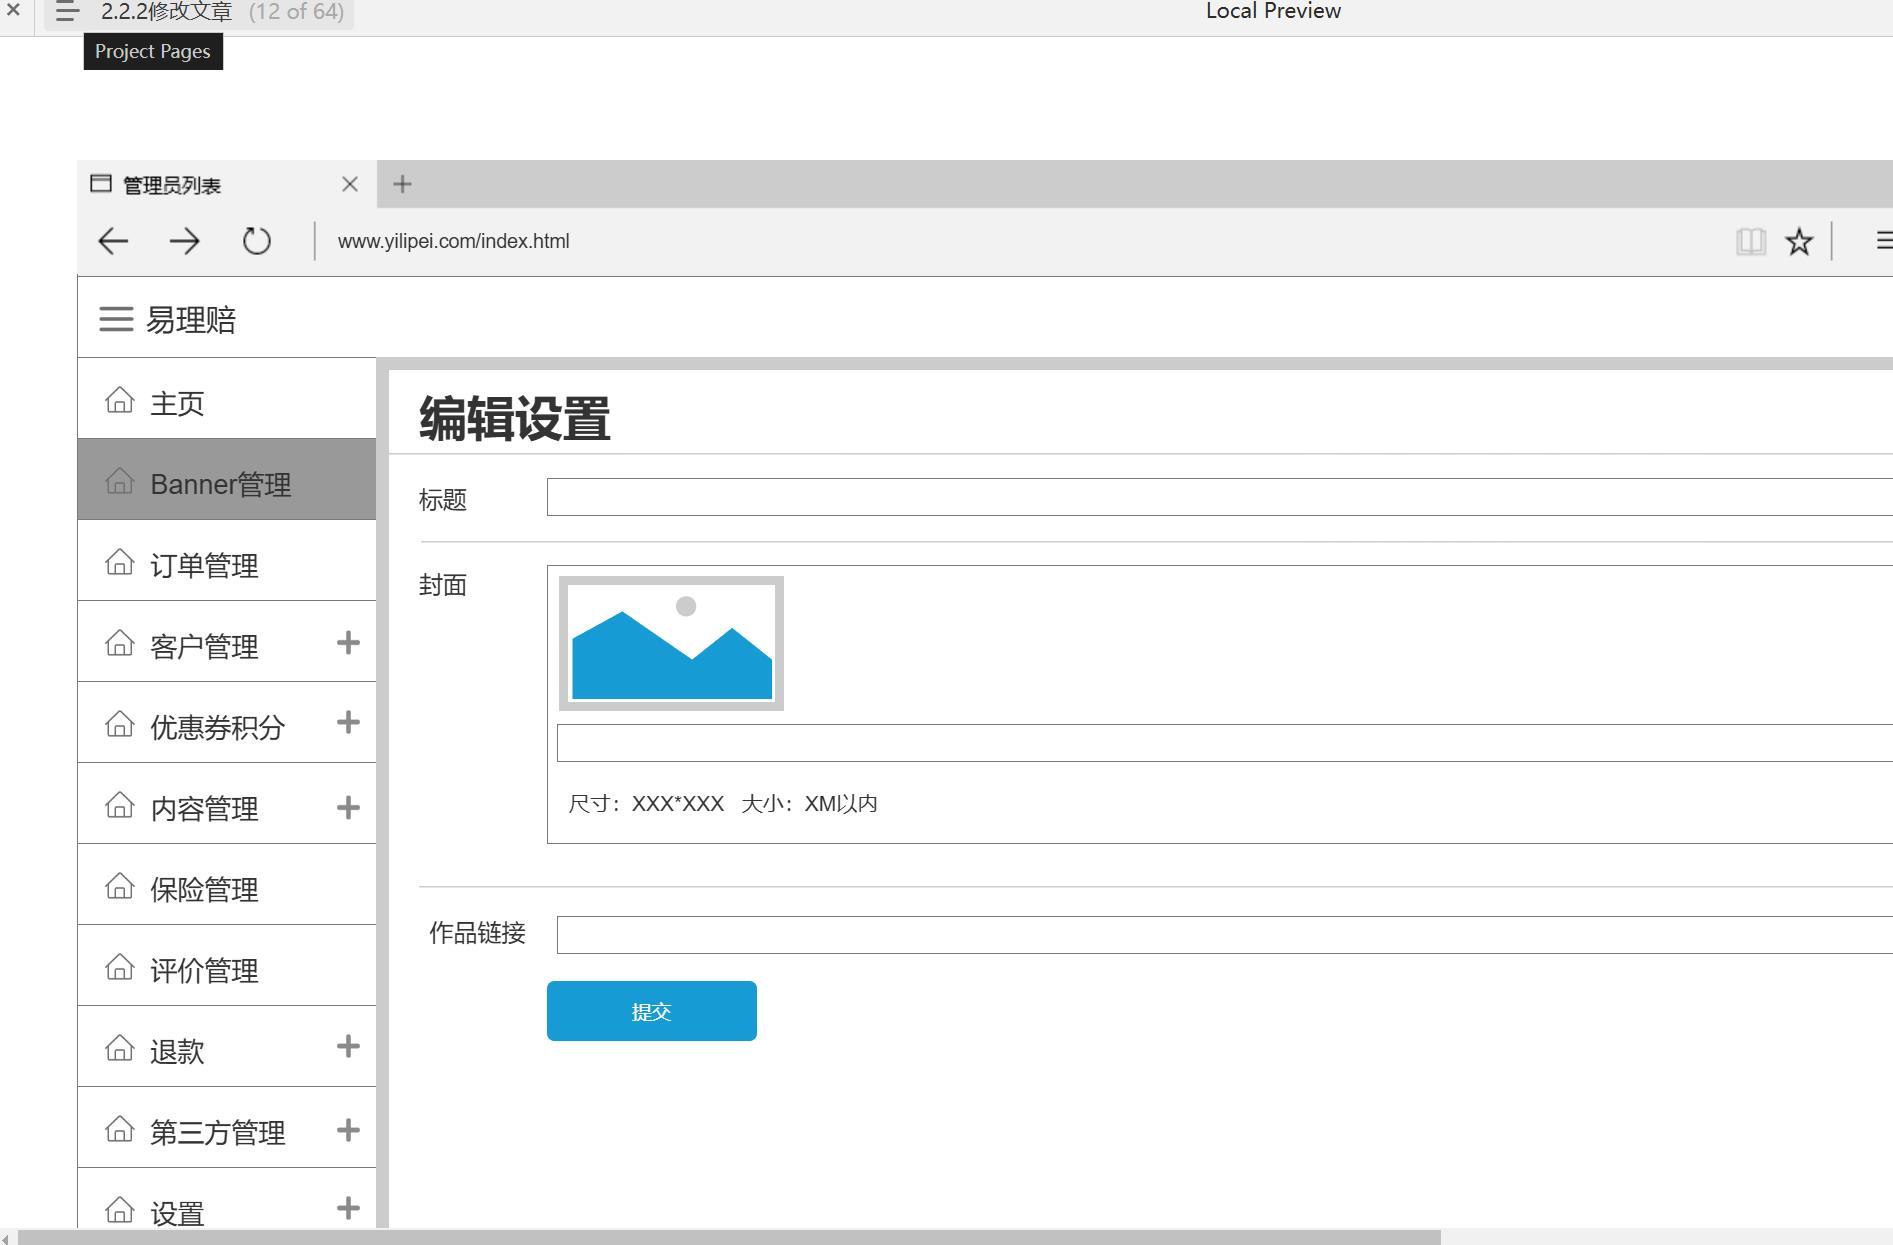Click the home icon beside 设置
The height and width of the screenshot is (1245, 1893).
(x=120, y=1210)
